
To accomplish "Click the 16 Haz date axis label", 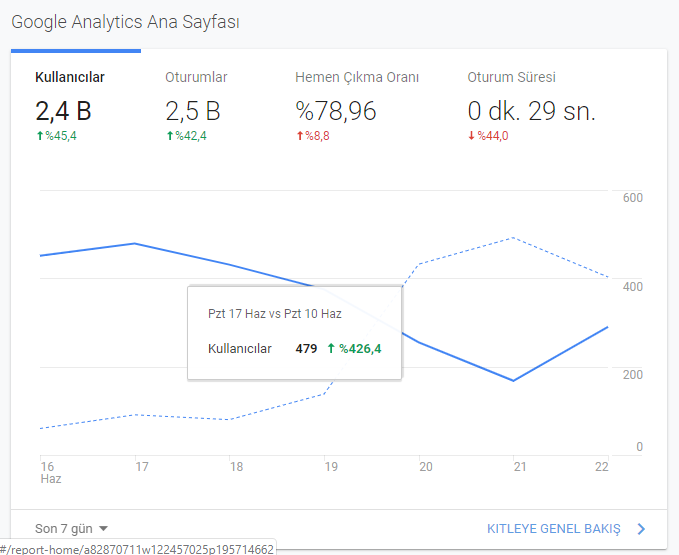I will (50, 472).
